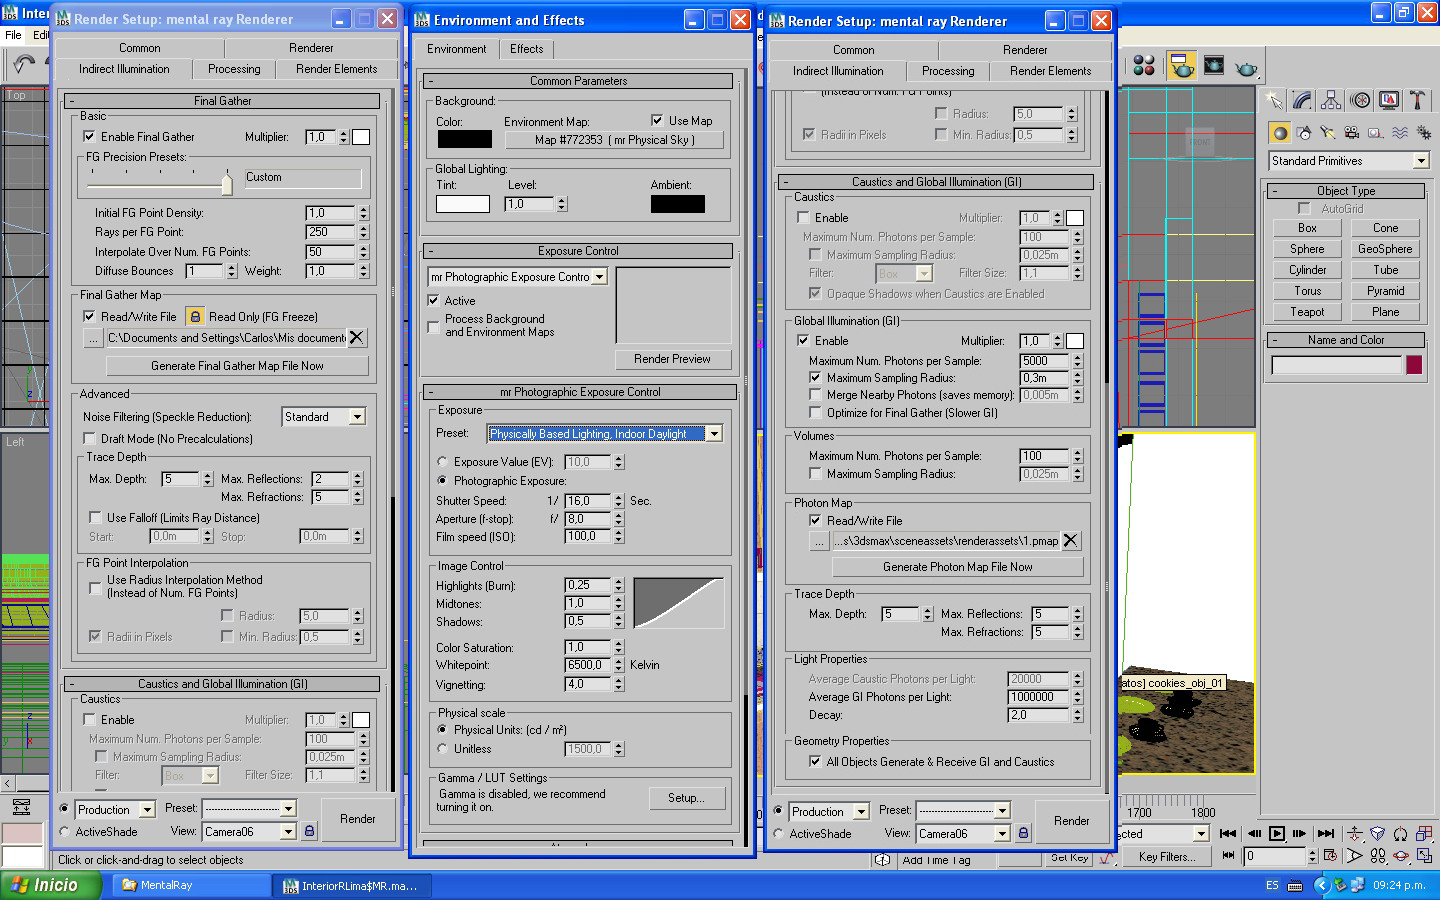Image resolution: width=1440 pixels, height=900 pixels.
Task: Toggle the Use Map checkbox
Action: tap(657, 121)
